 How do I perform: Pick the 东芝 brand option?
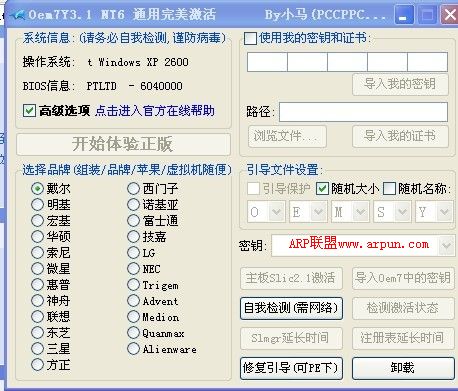pyautogui.click(x=37, y=333)
